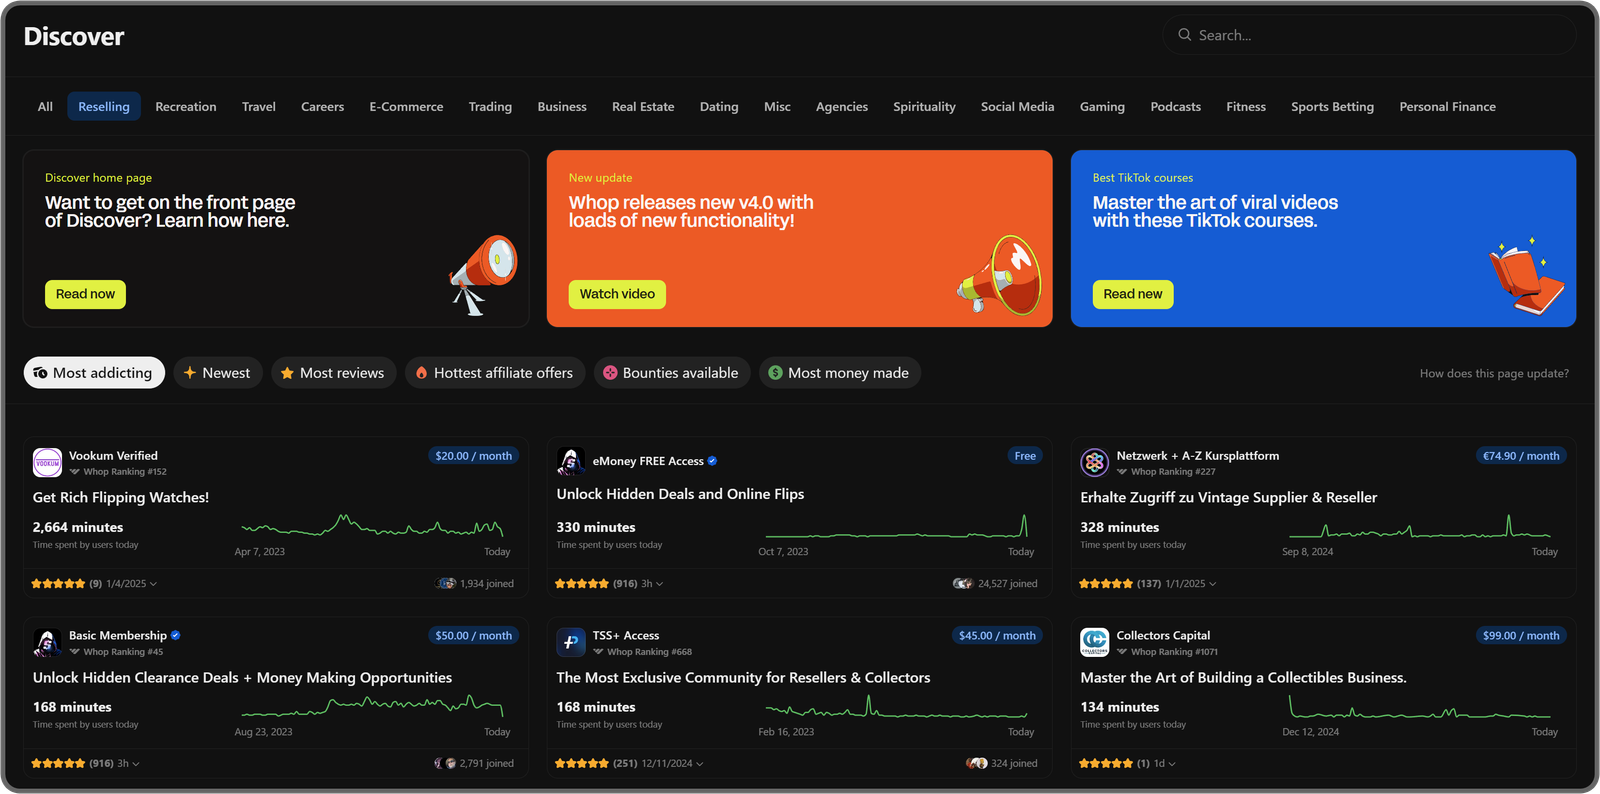This screenshot has height=794, width=1600.
Task: Click star rating on Collectors Capital card
Action: point(1106,763)
